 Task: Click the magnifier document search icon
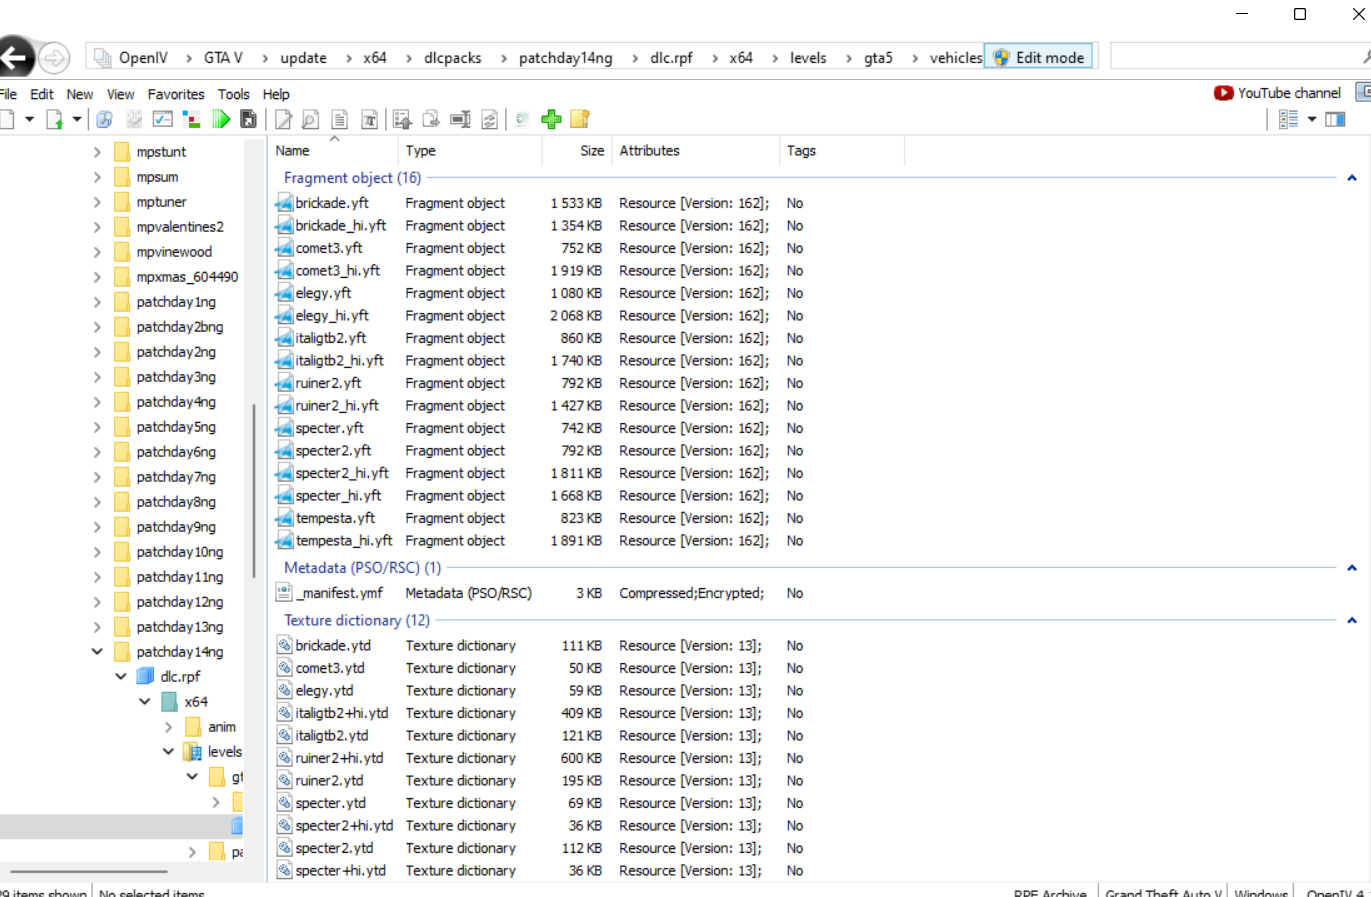click(x=311, y=120)
